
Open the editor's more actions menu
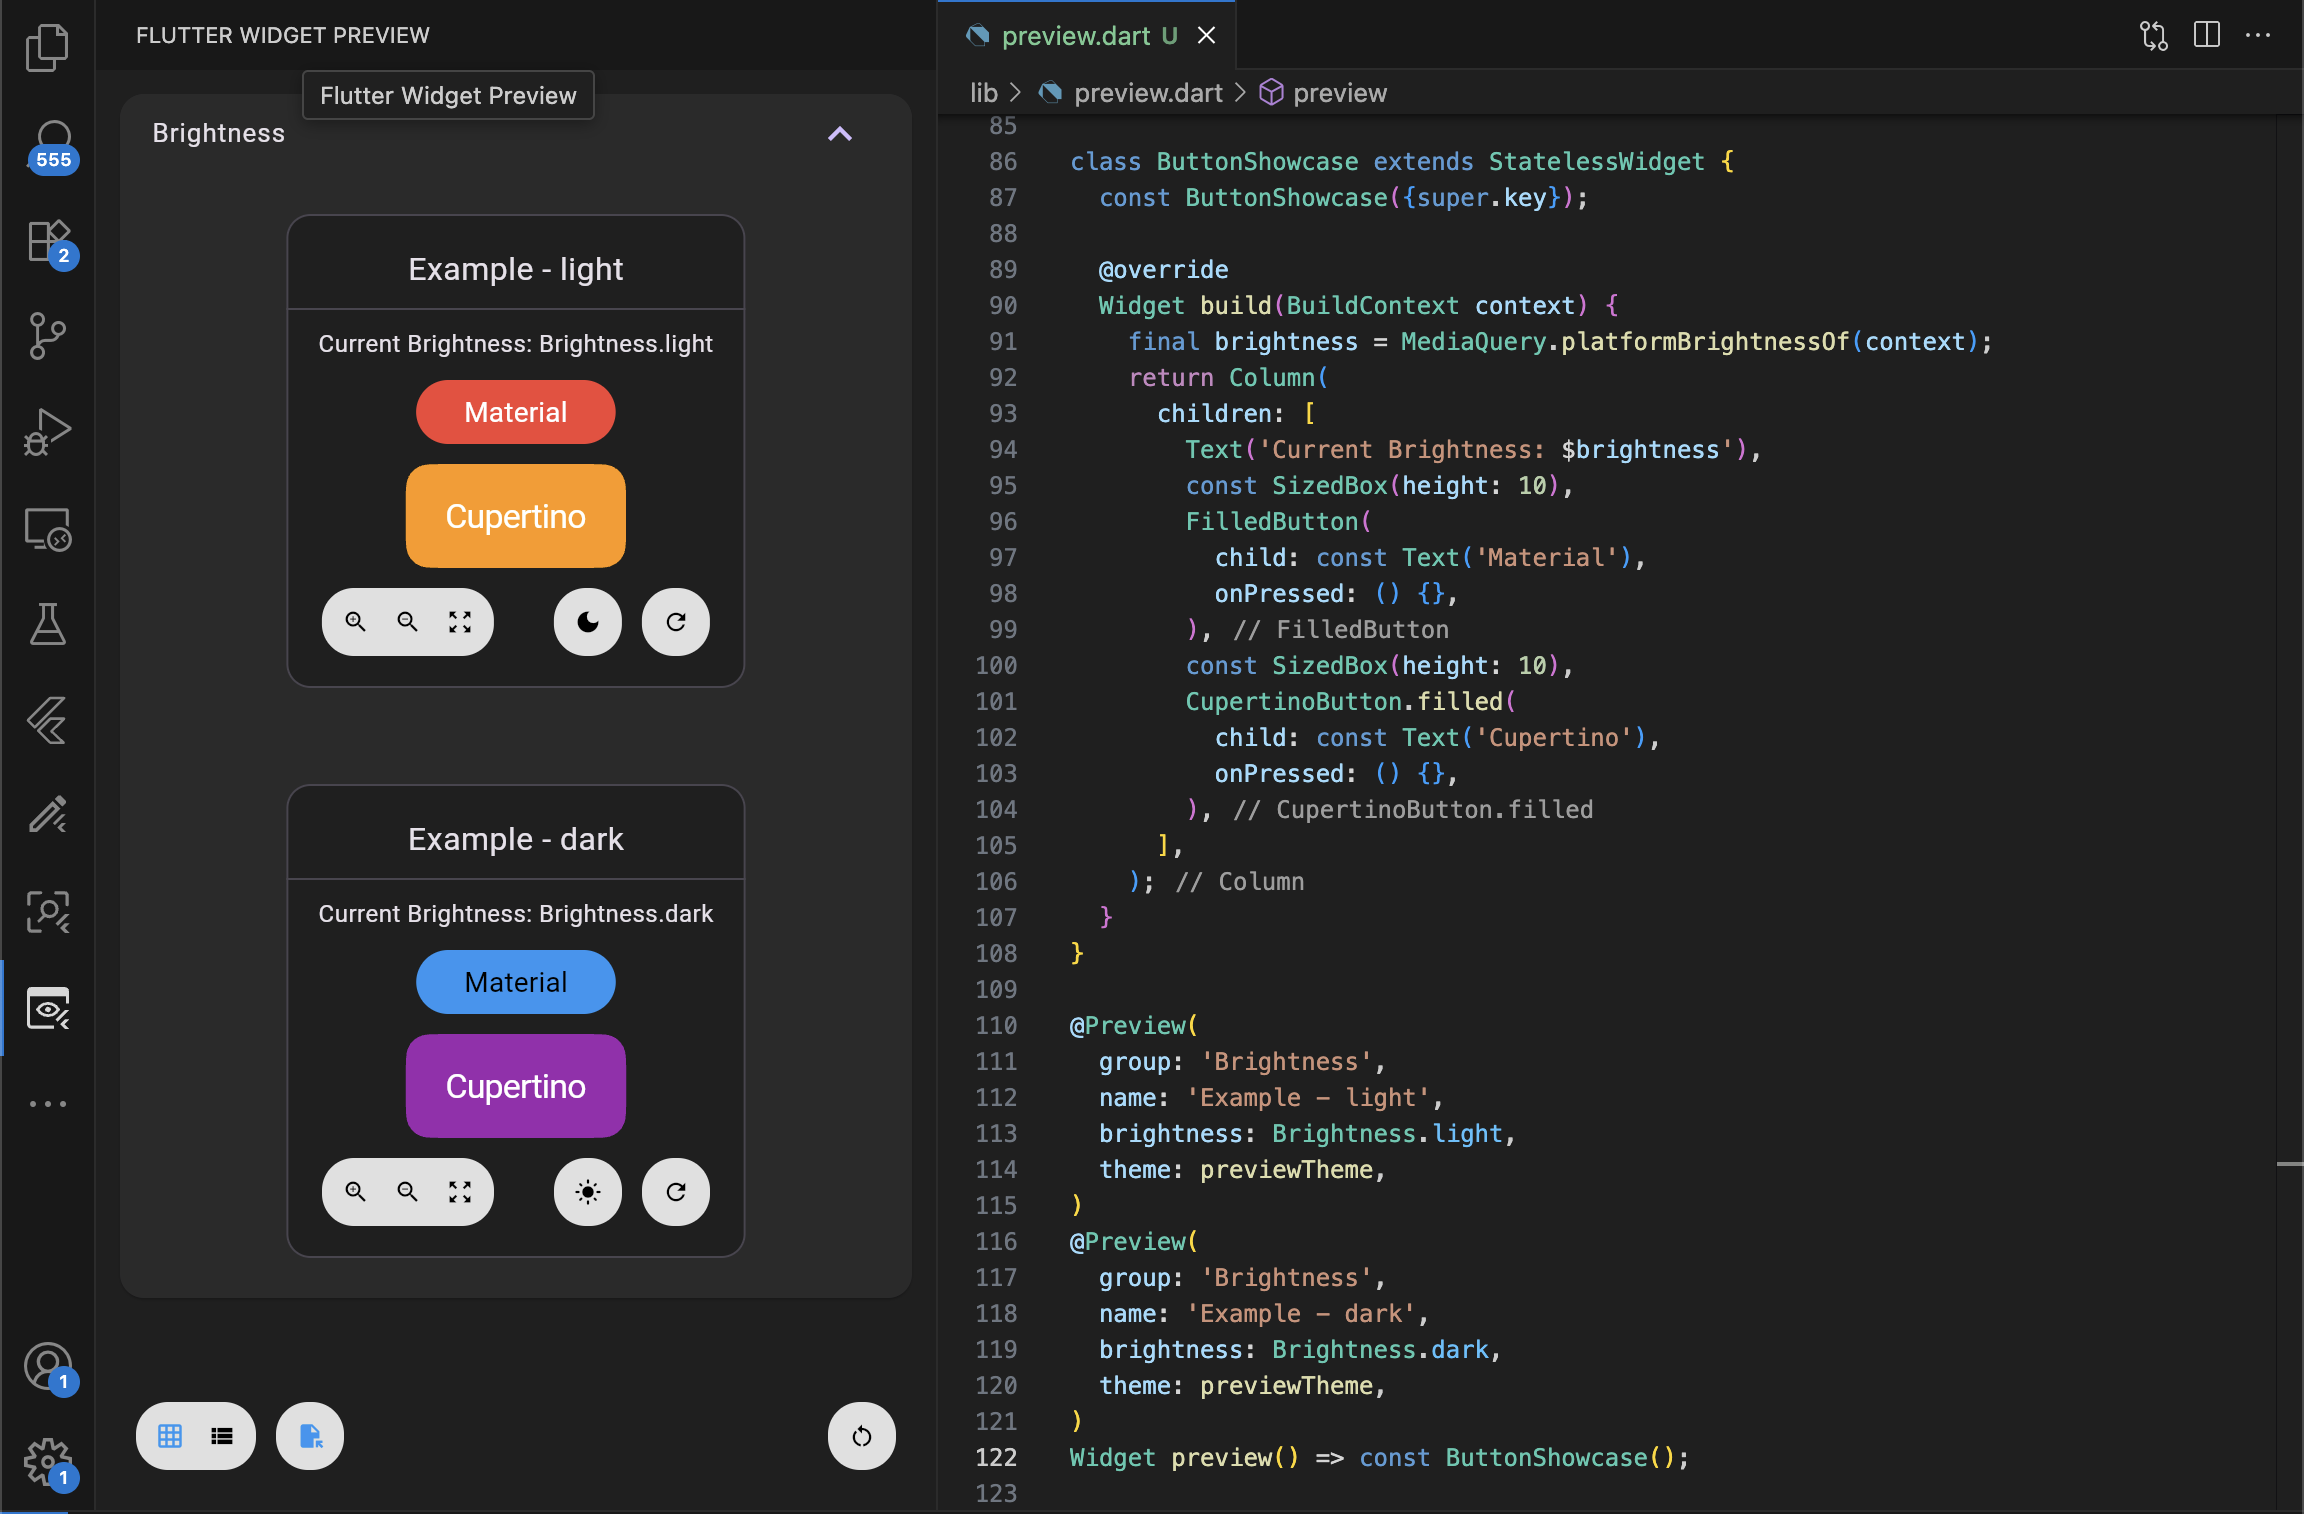point(2256,35)
